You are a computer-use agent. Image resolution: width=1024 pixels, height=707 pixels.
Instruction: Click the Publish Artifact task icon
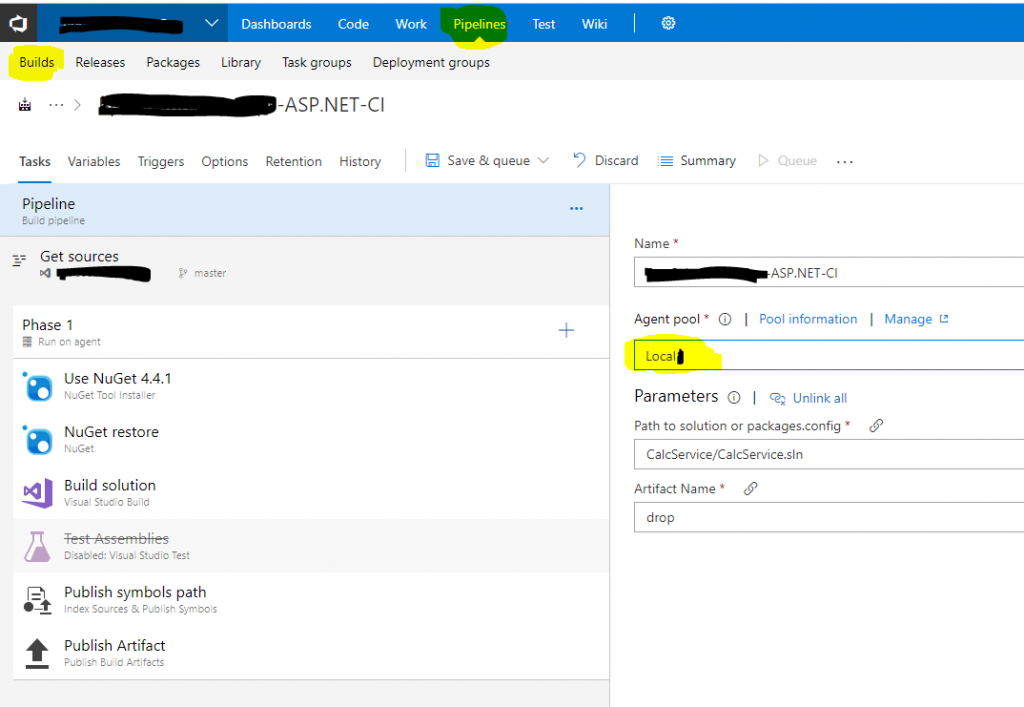37,653
